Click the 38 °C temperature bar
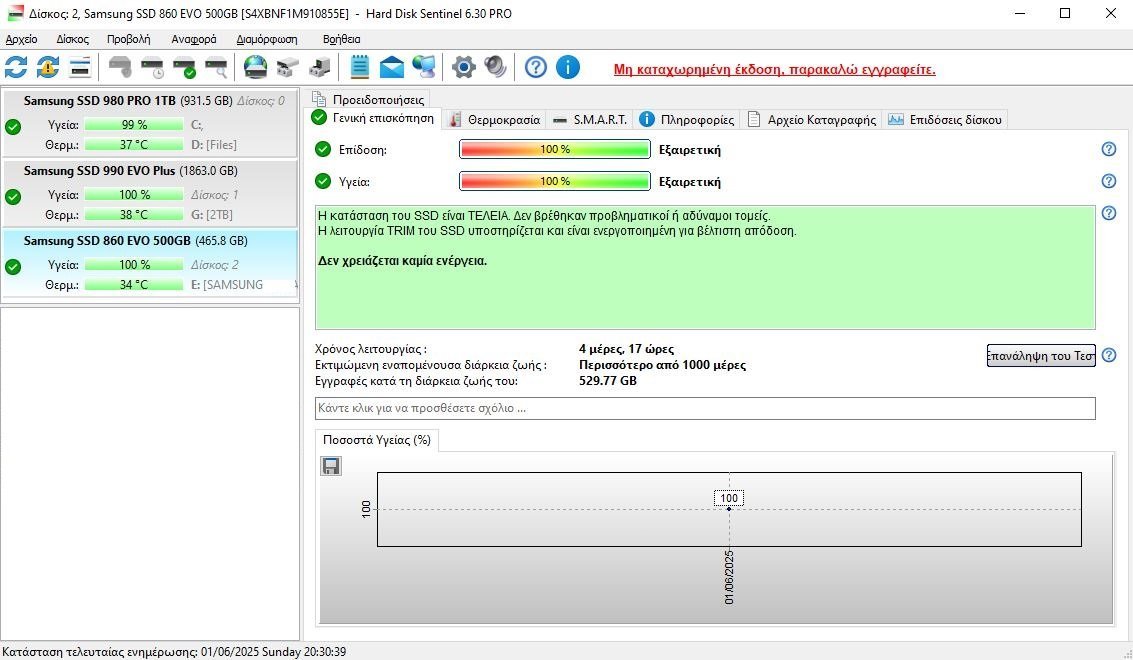 tap(134, 215)
